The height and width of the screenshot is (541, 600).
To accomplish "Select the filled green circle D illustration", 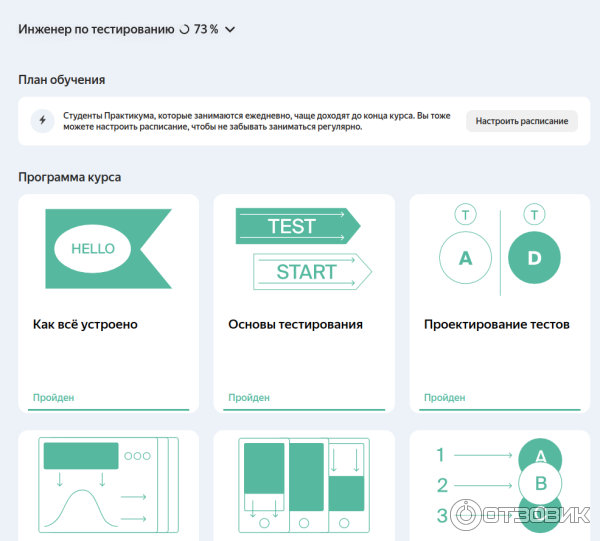I will tap(534, 258).
